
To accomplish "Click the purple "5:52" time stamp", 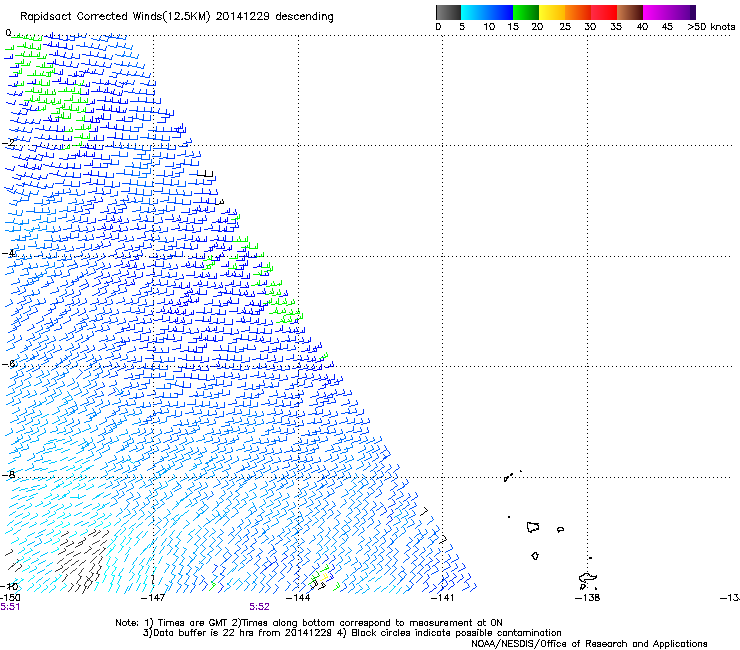I will 259,607.
